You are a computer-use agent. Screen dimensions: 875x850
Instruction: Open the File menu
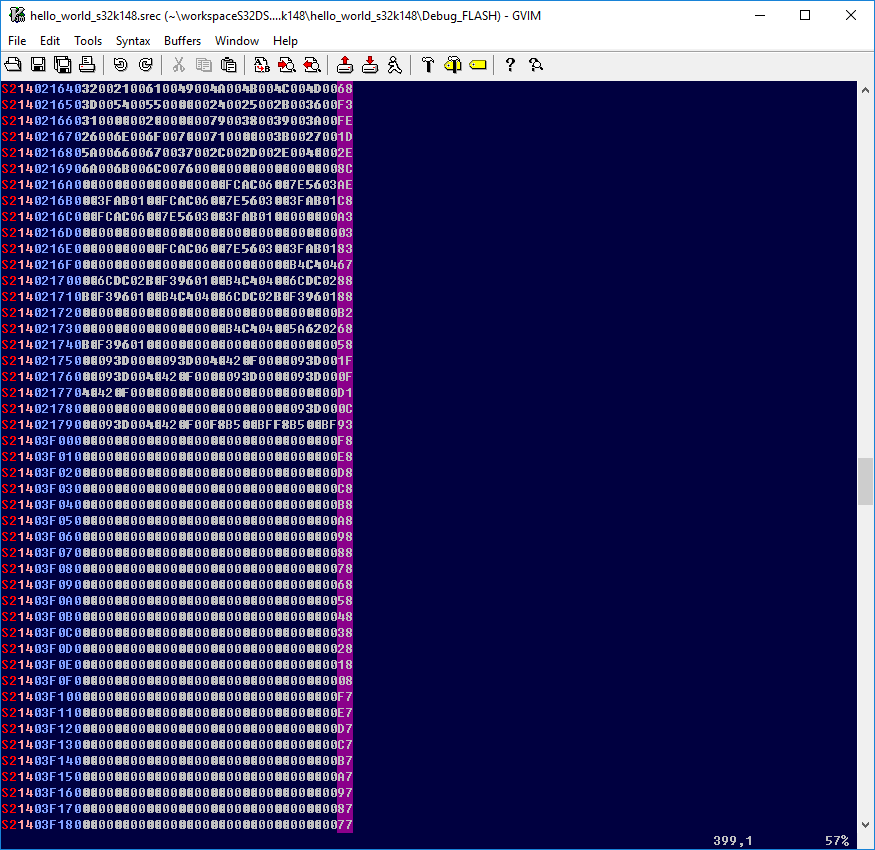17,41
